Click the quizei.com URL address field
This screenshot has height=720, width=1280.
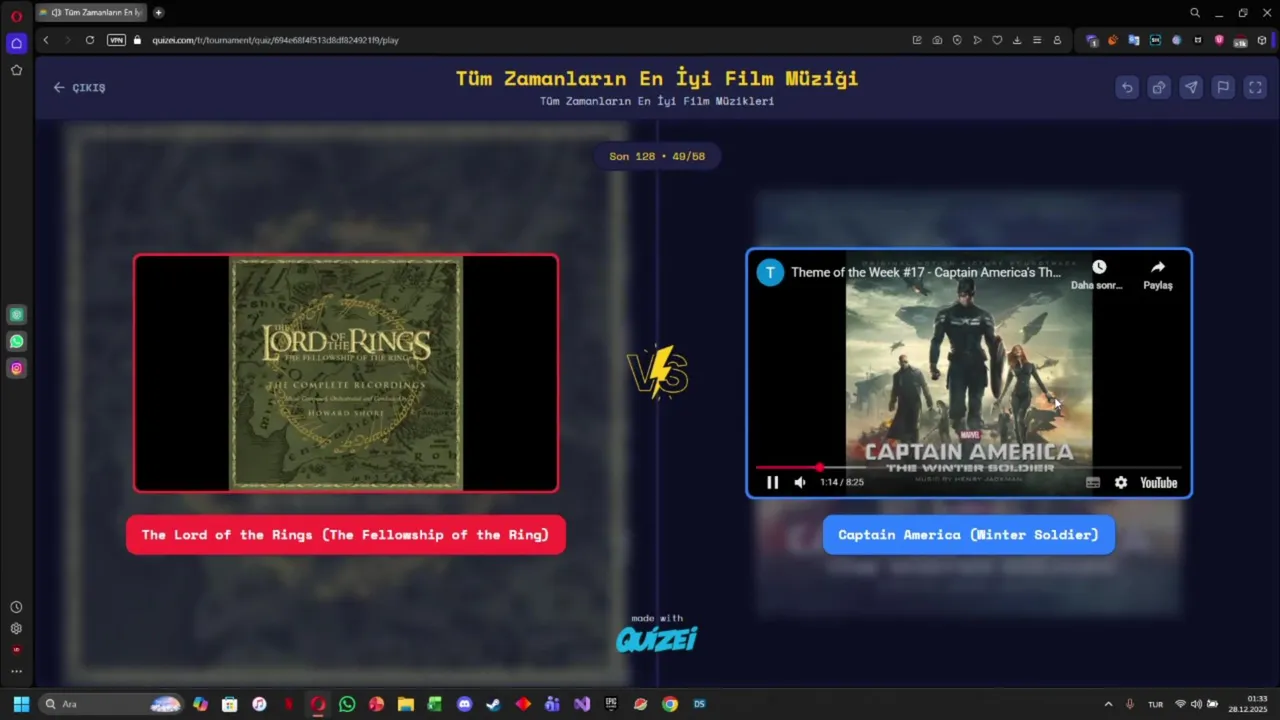coord(275,40)
